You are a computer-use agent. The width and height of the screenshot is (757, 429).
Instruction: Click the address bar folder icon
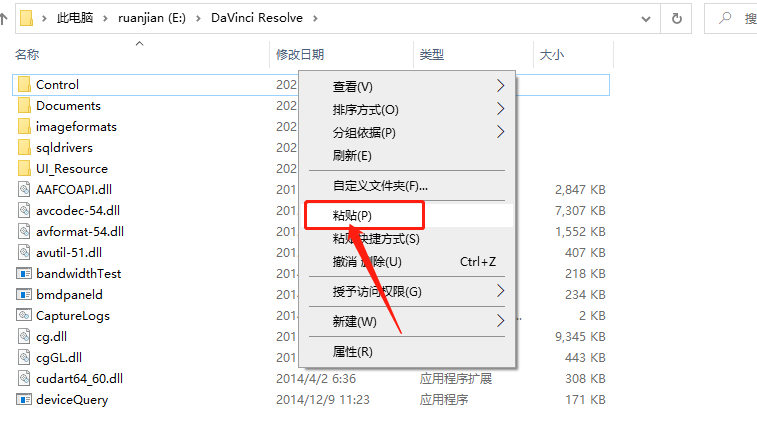27,18
